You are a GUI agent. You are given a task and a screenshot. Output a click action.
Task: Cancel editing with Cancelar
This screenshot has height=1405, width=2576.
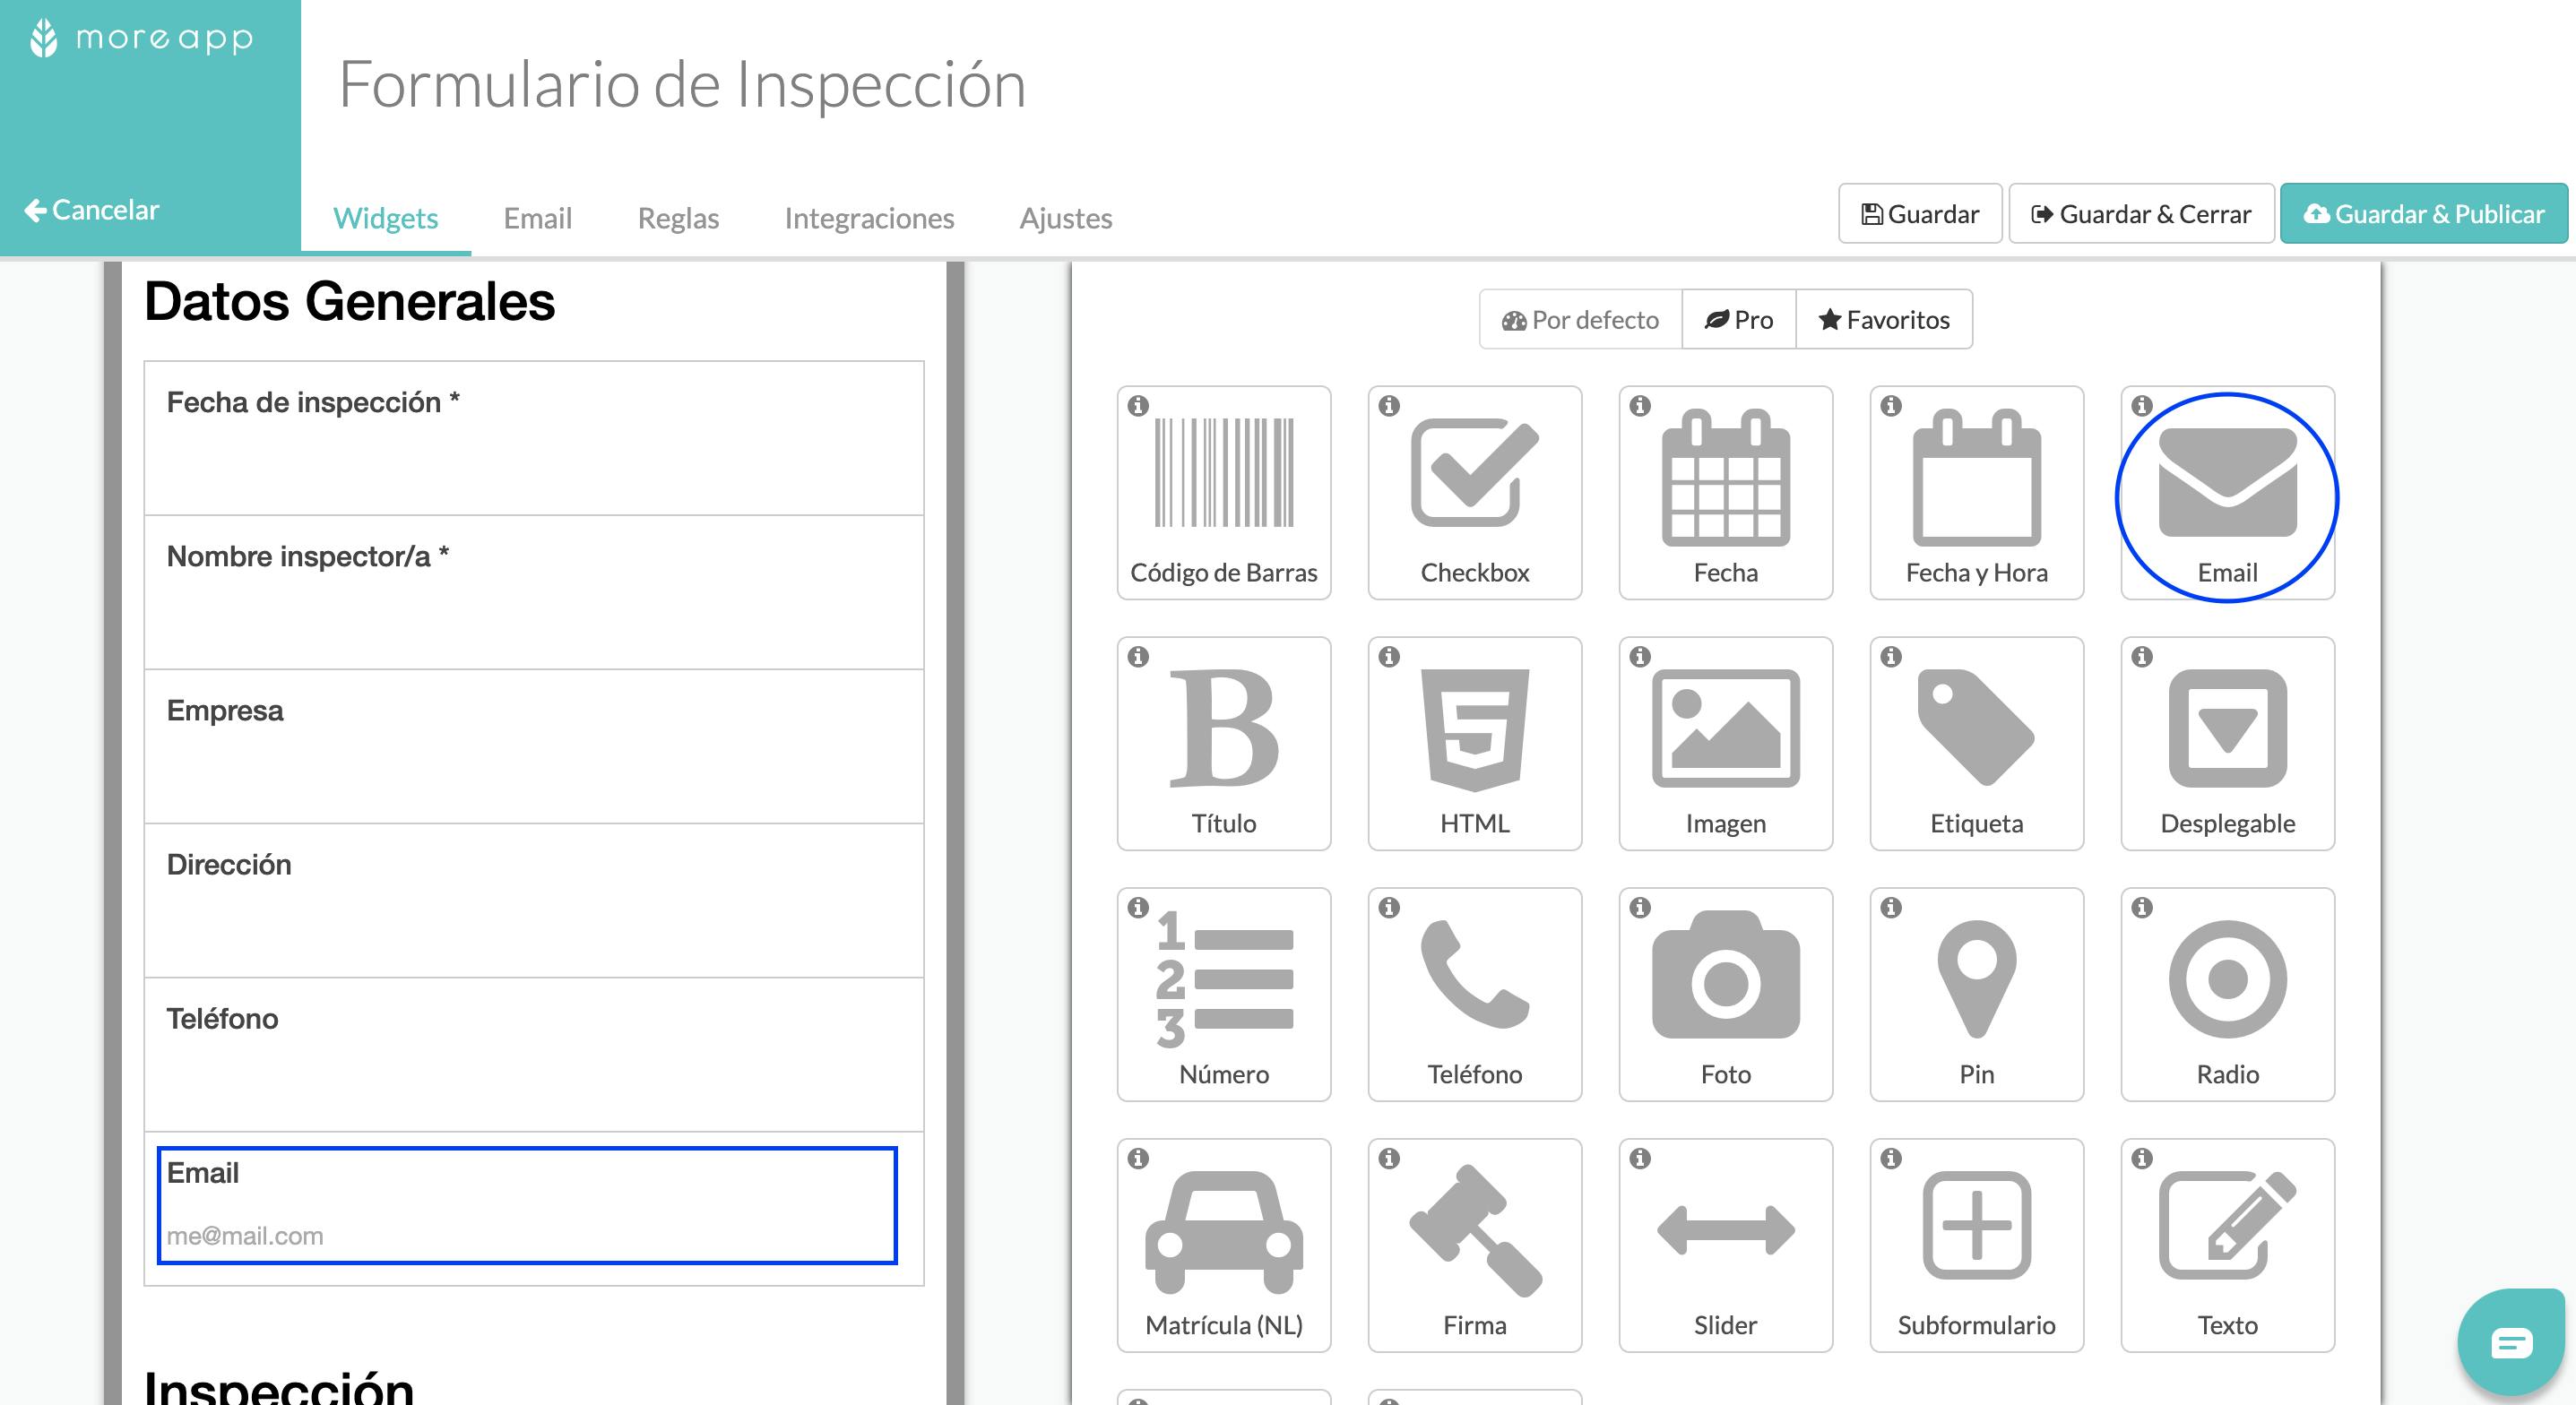click(92, 210)
